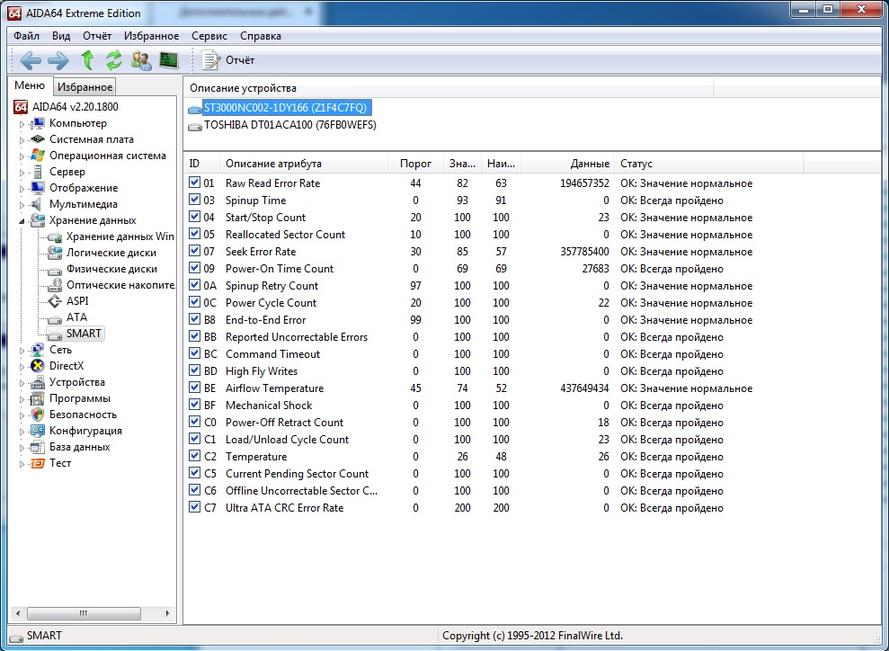Click the Тест icon in the tree
This screenshot has width=889, height=651.
tap(38, 463)
